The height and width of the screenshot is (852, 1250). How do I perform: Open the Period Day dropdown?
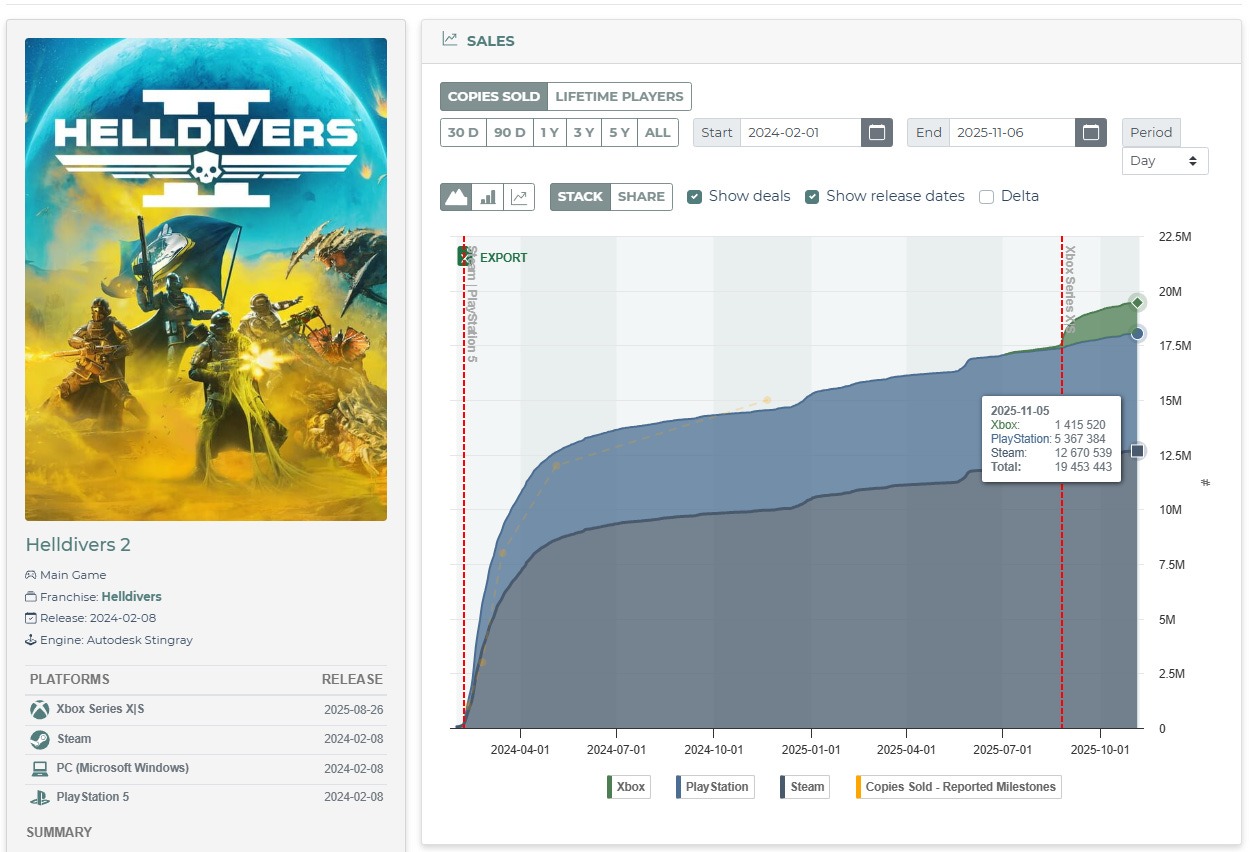[1165, 161]
